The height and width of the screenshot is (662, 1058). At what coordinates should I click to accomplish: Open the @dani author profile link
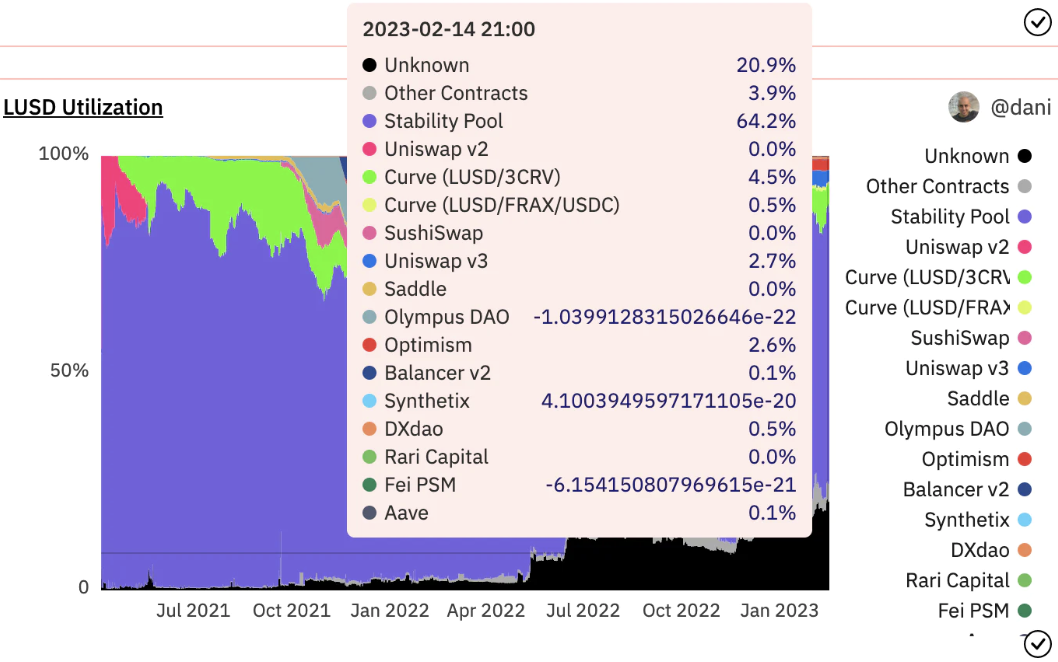[1020, 107]
